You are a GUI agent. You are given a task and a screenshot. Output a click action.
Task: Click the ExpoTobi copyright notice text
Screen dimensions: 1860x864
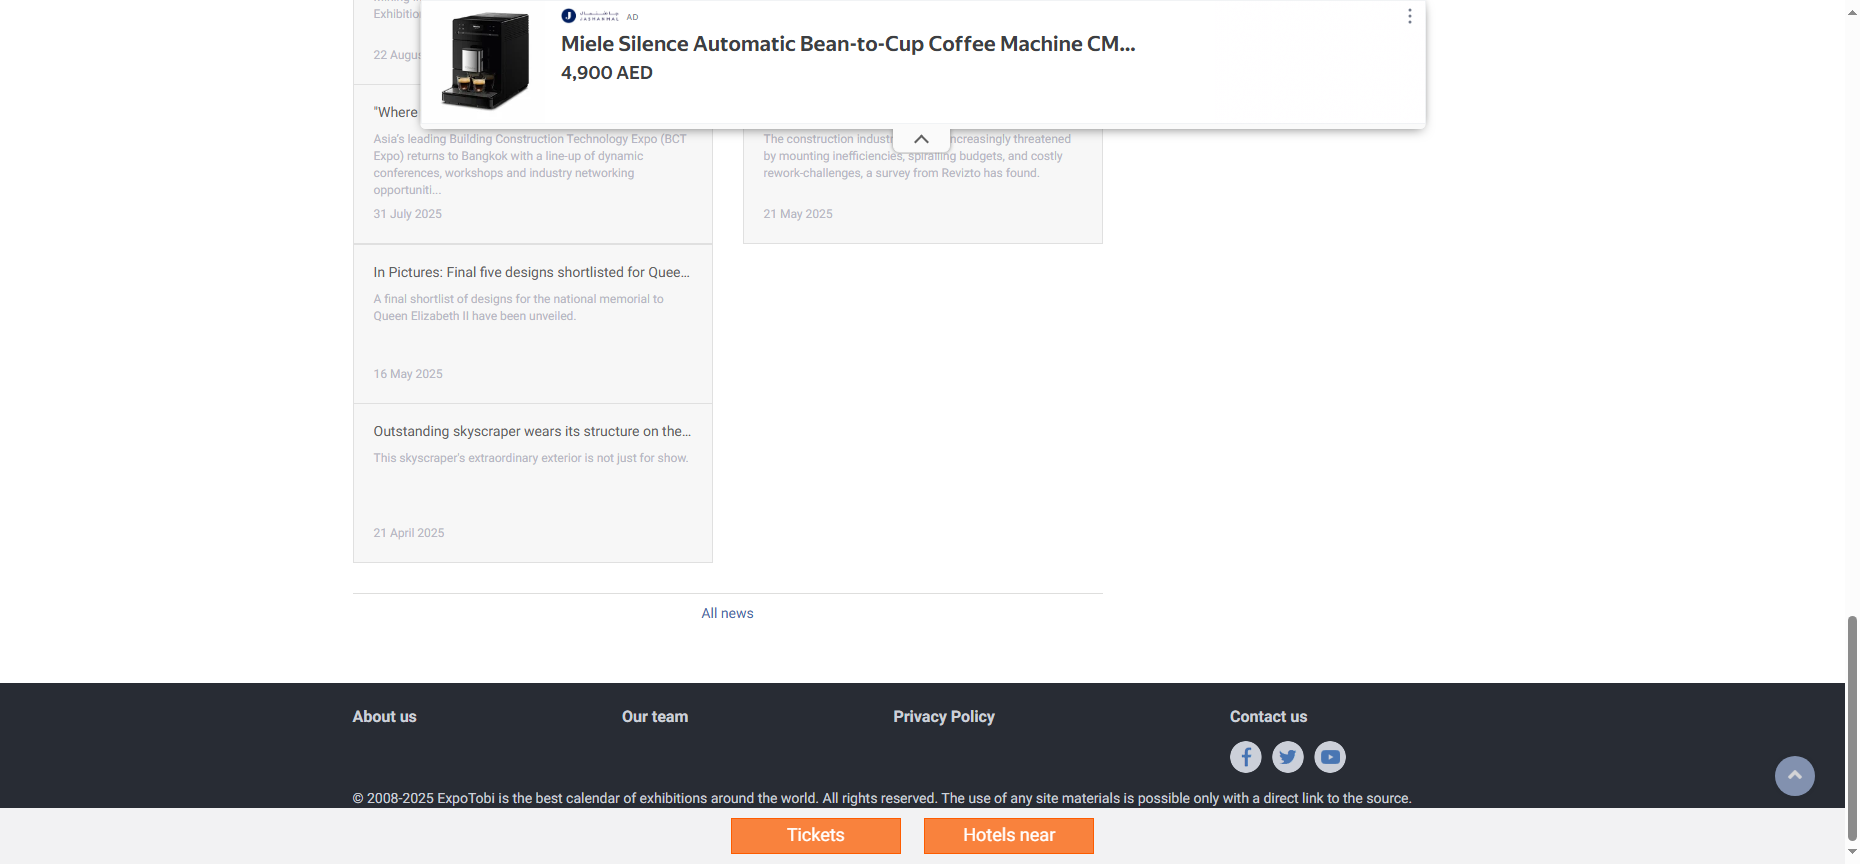pyautogui.click(x=882, y=798)
